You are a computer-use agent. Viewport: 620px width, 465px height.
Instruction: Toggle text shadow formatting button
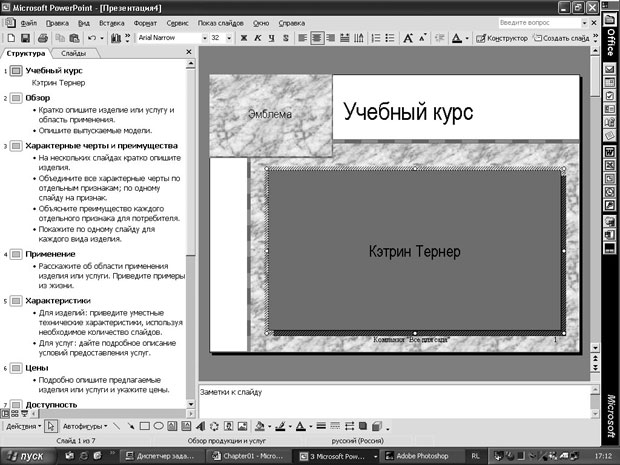click(285, 38)
